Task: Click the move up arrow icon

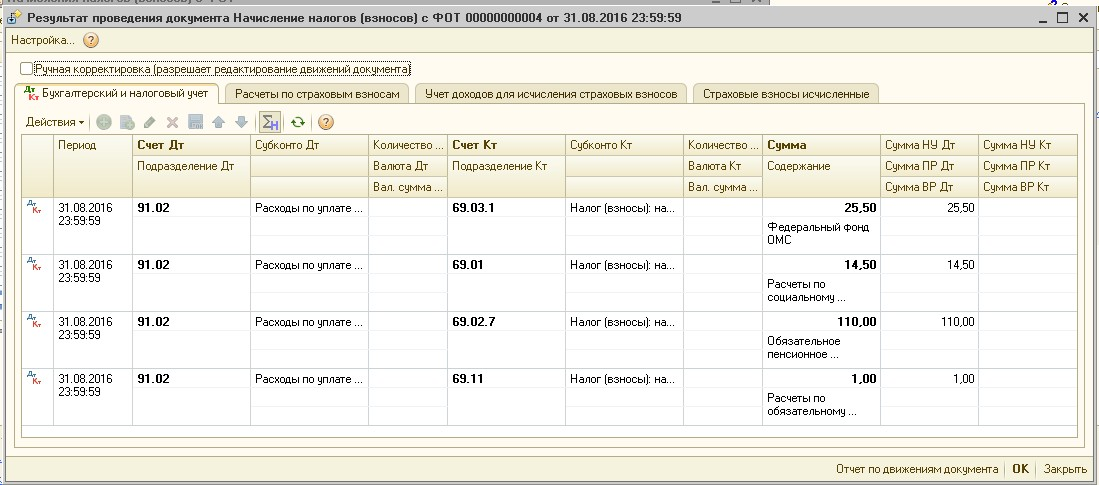Action: (218, 122)
